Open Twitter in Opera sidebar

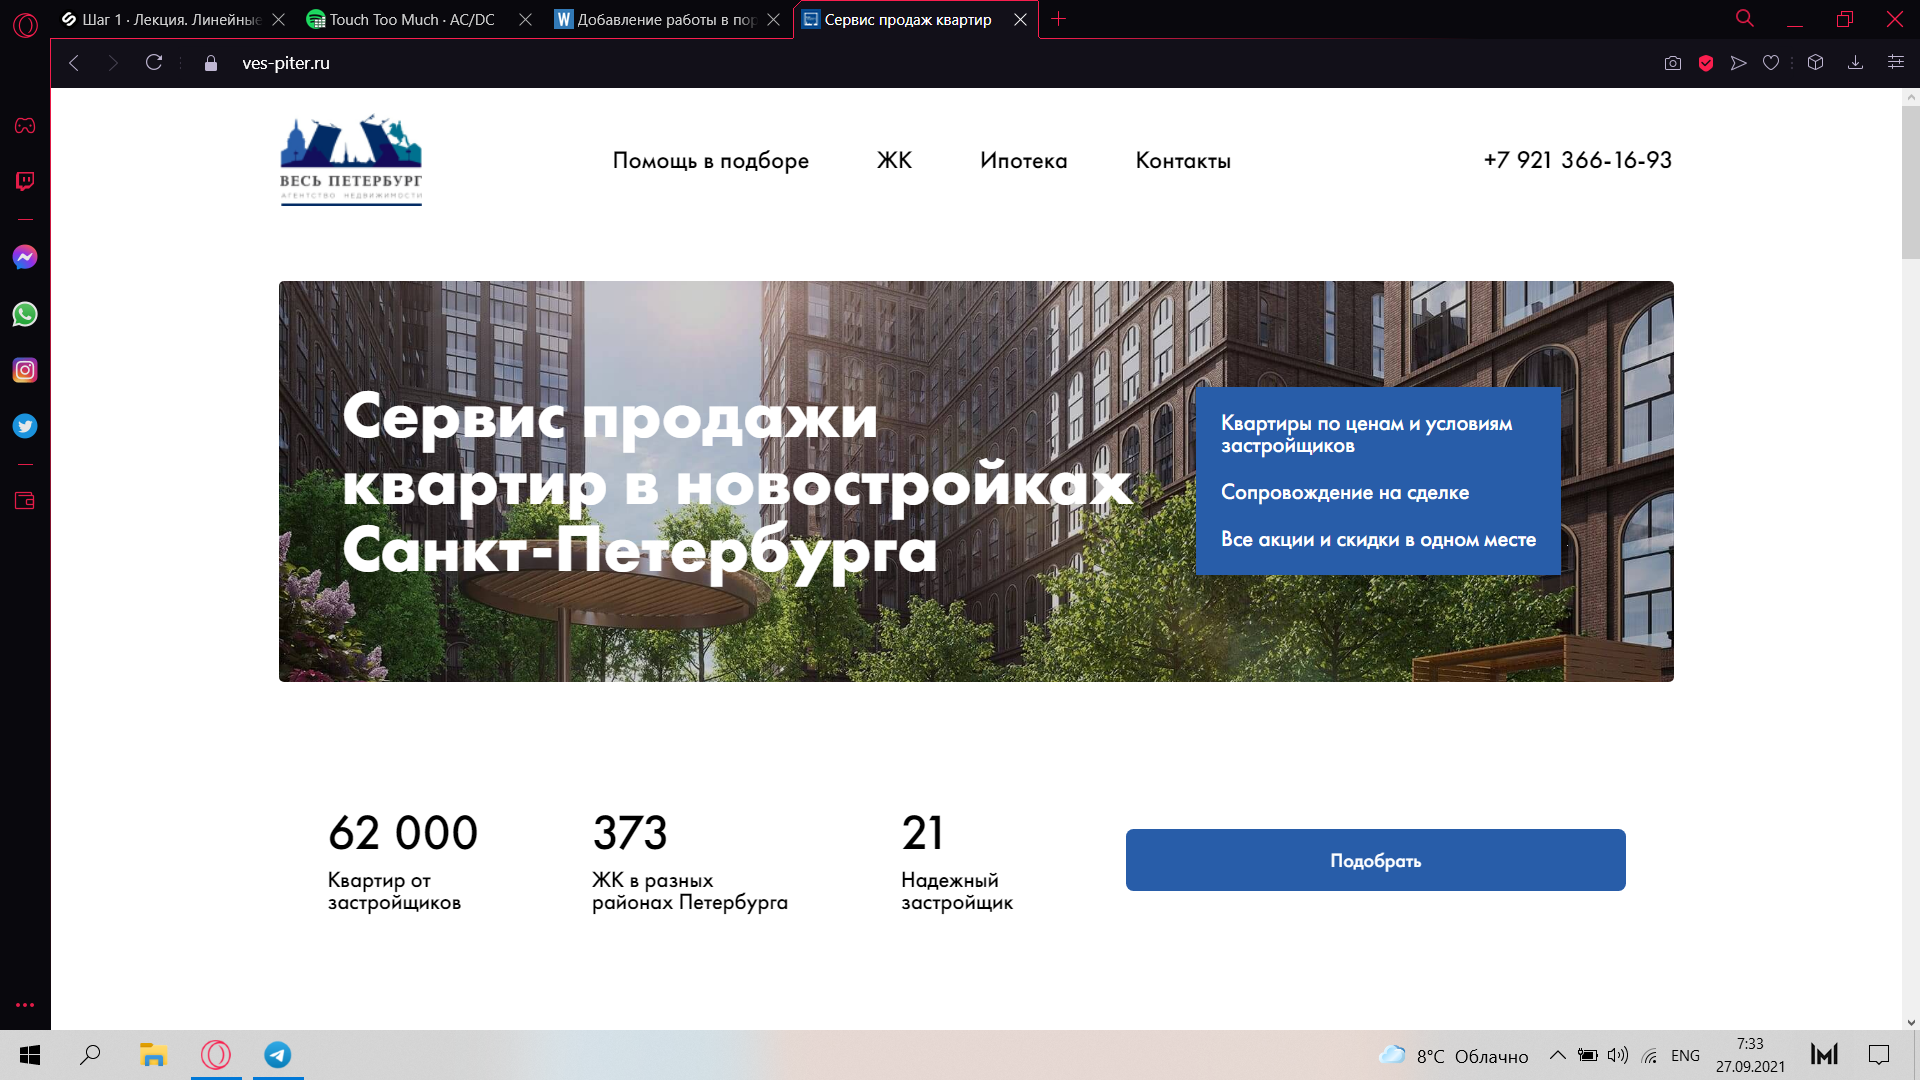tap(25, 426)
